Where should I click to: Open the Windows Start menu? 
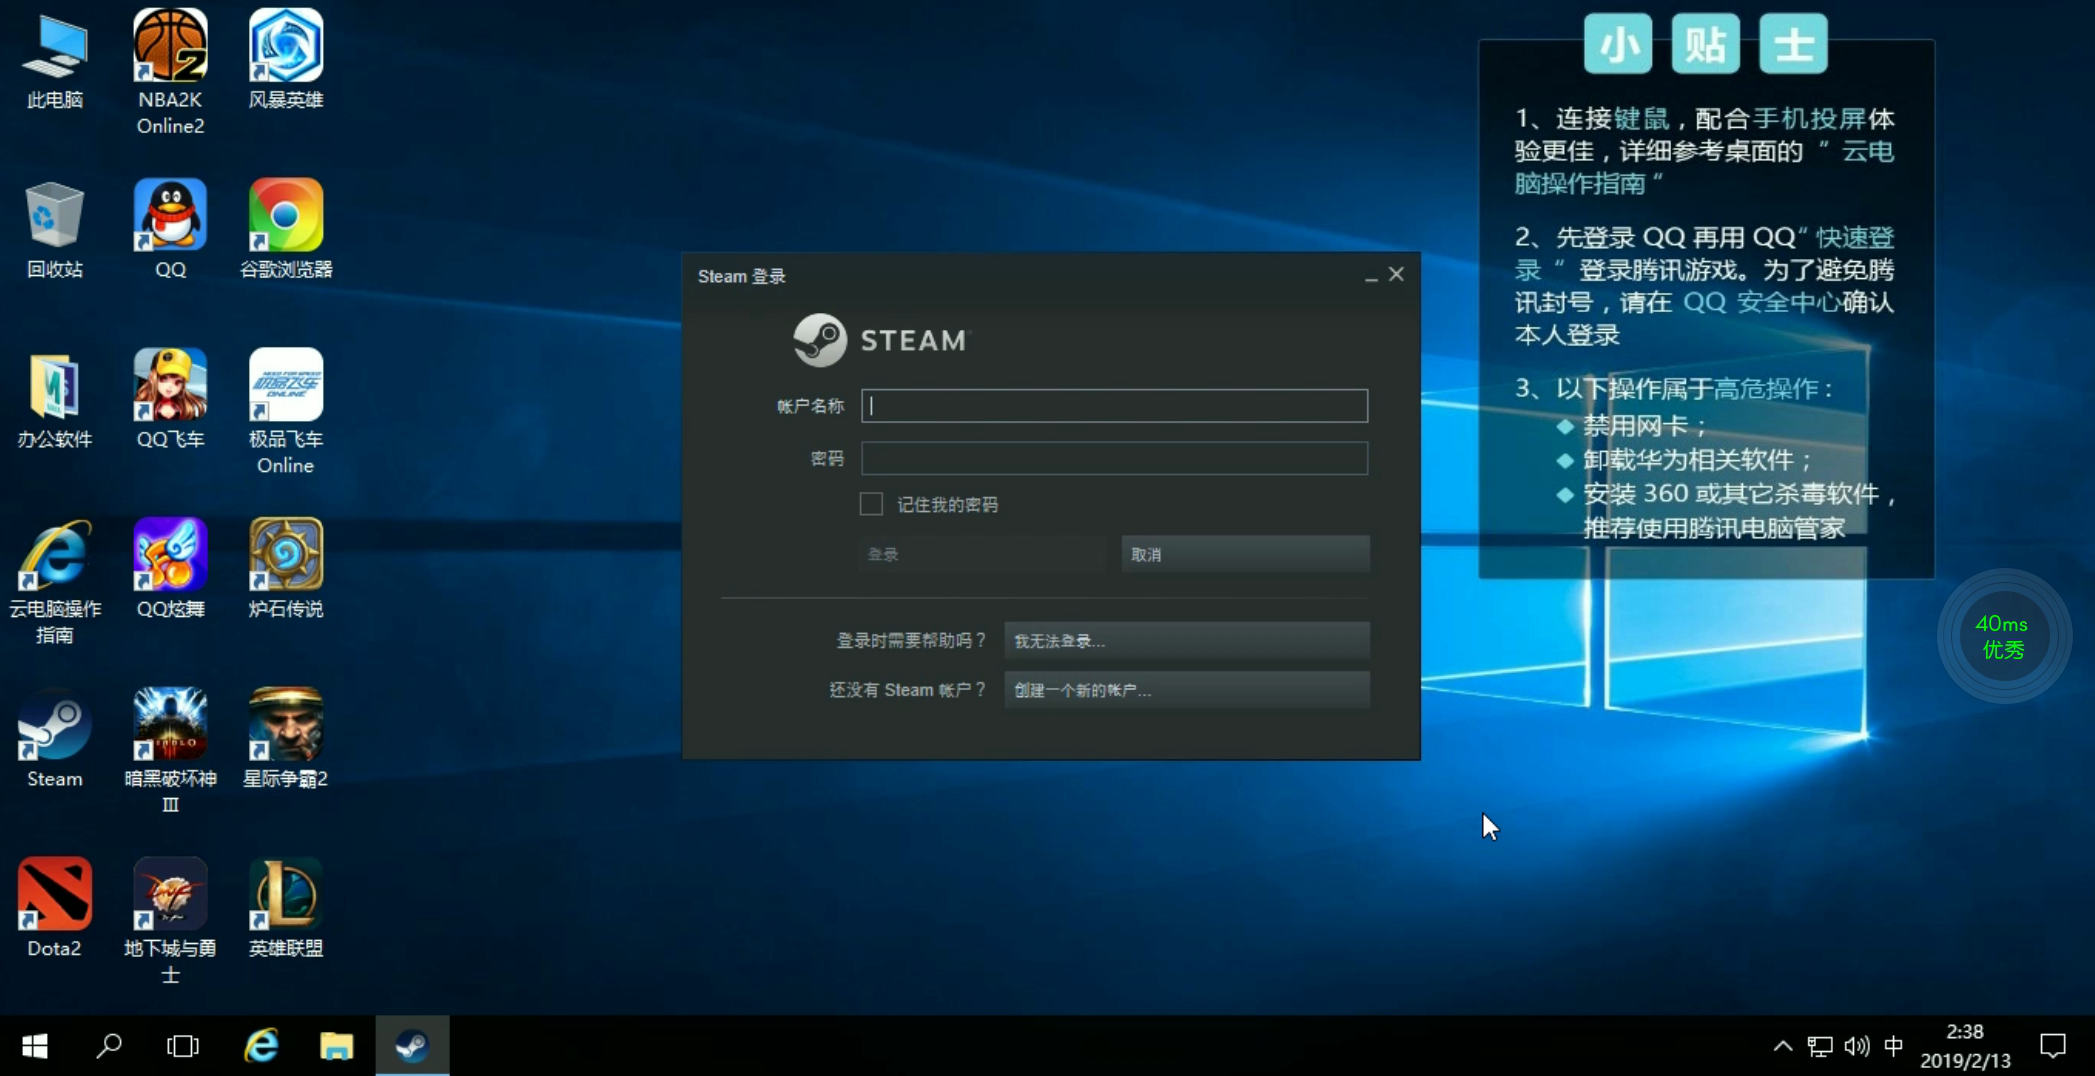(x=35, y=1046)
